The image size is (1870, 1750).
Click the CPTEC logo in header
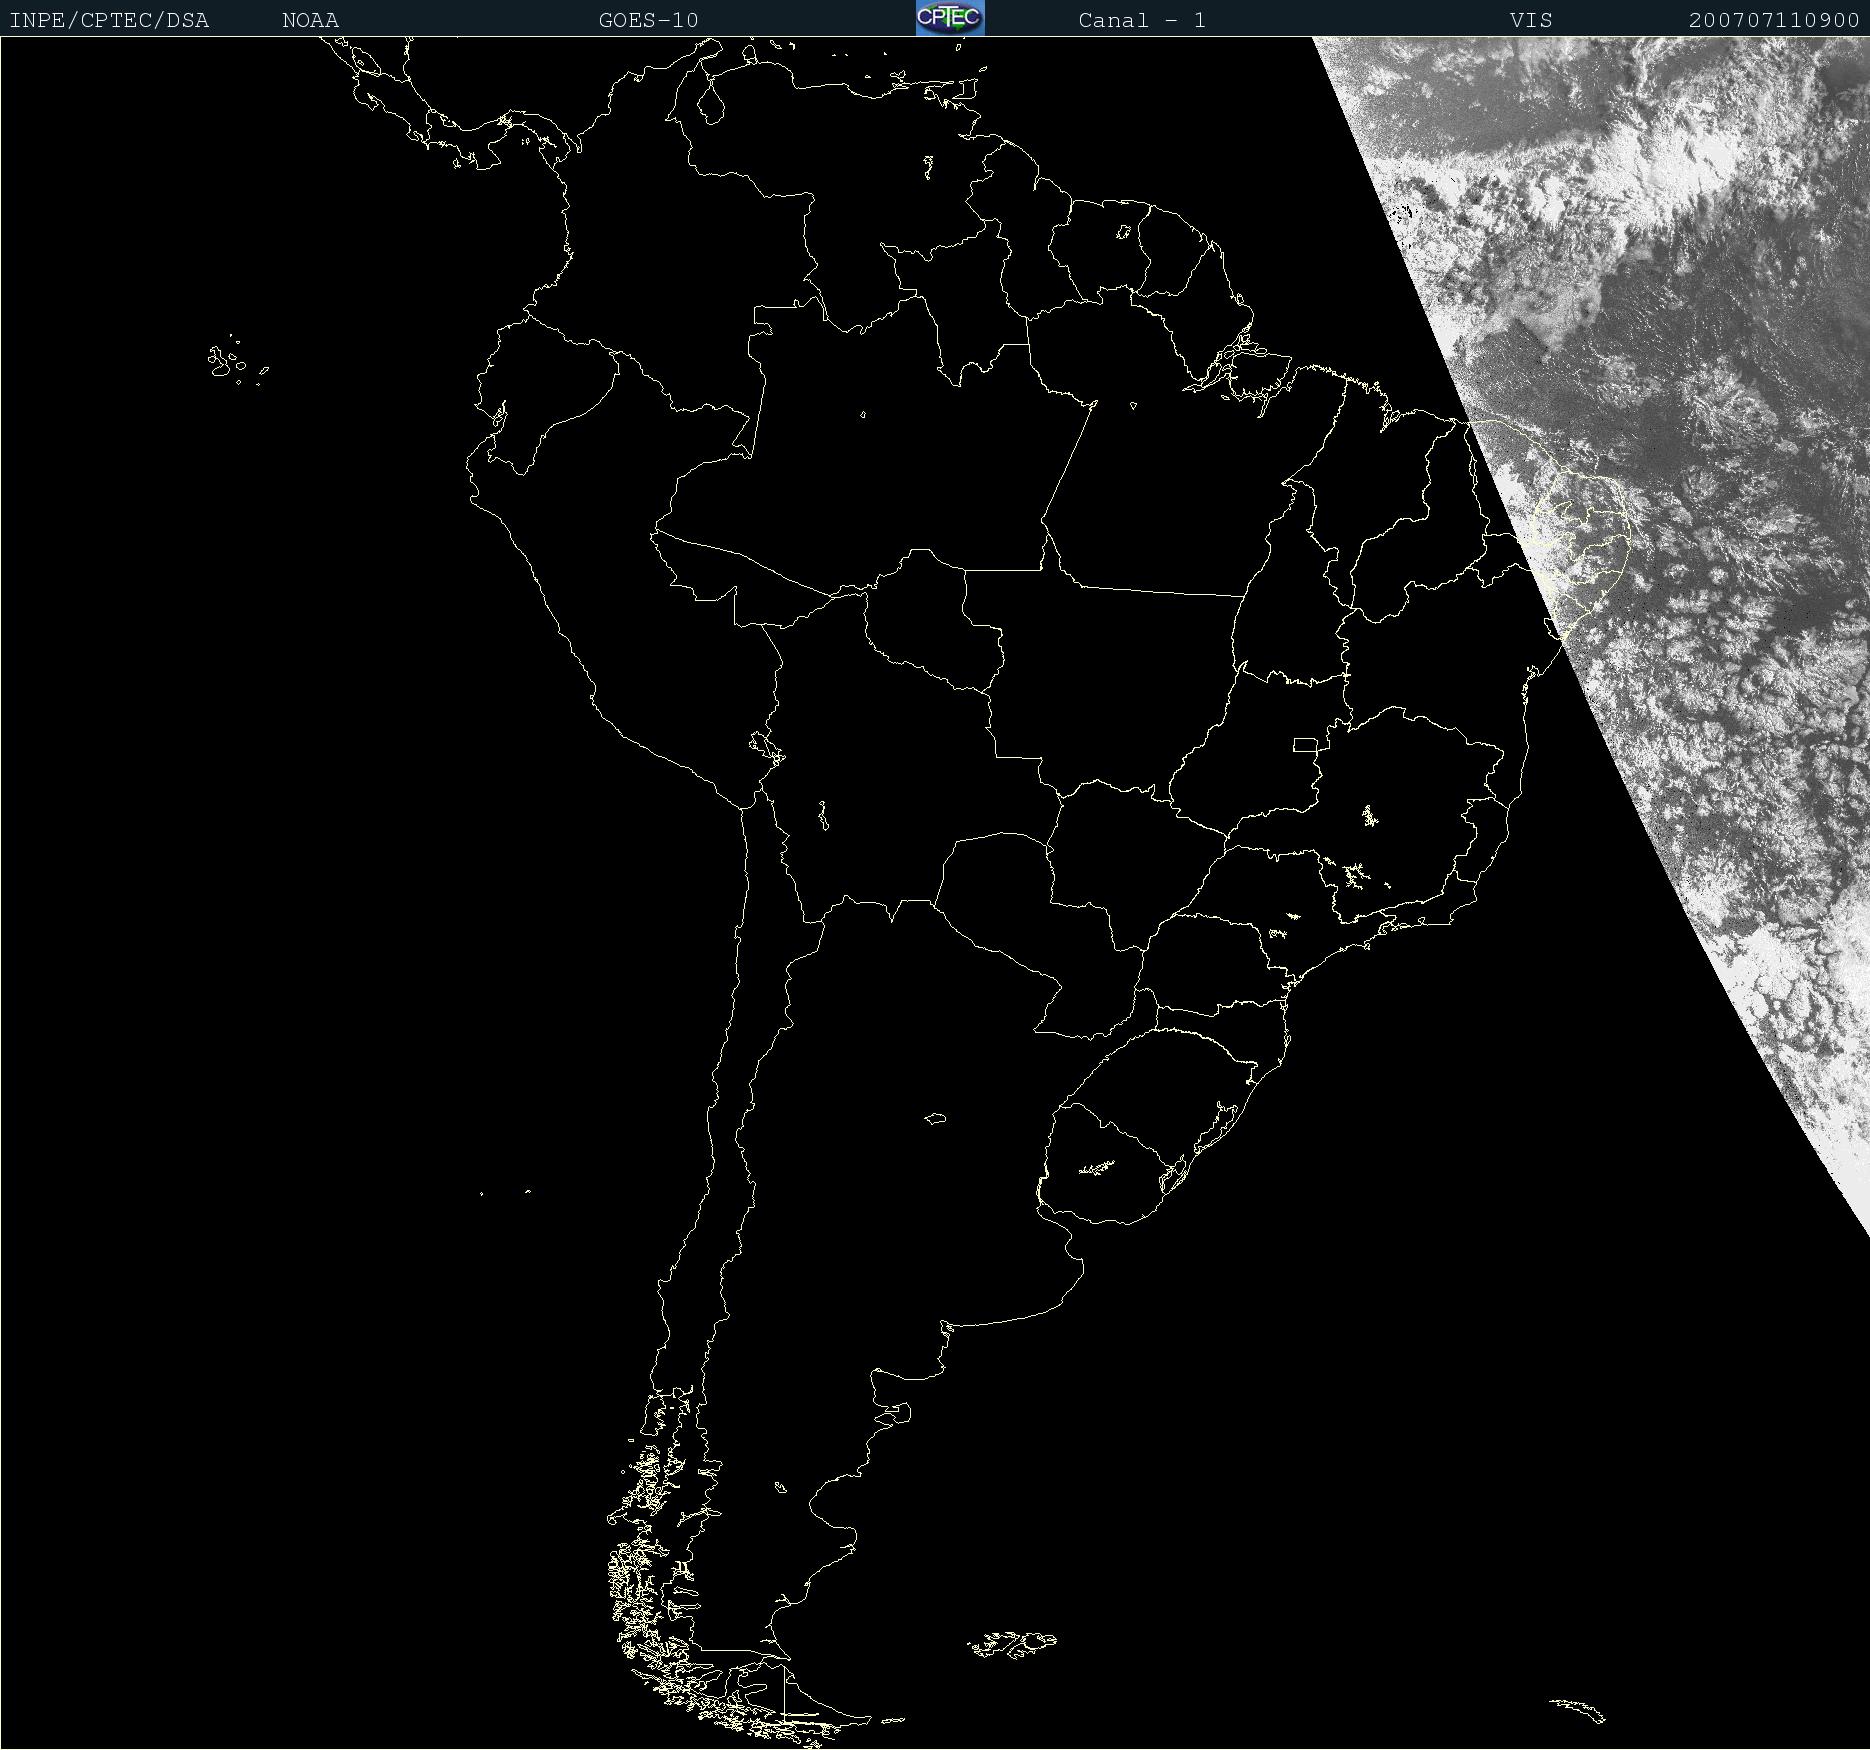click(950, 18)
